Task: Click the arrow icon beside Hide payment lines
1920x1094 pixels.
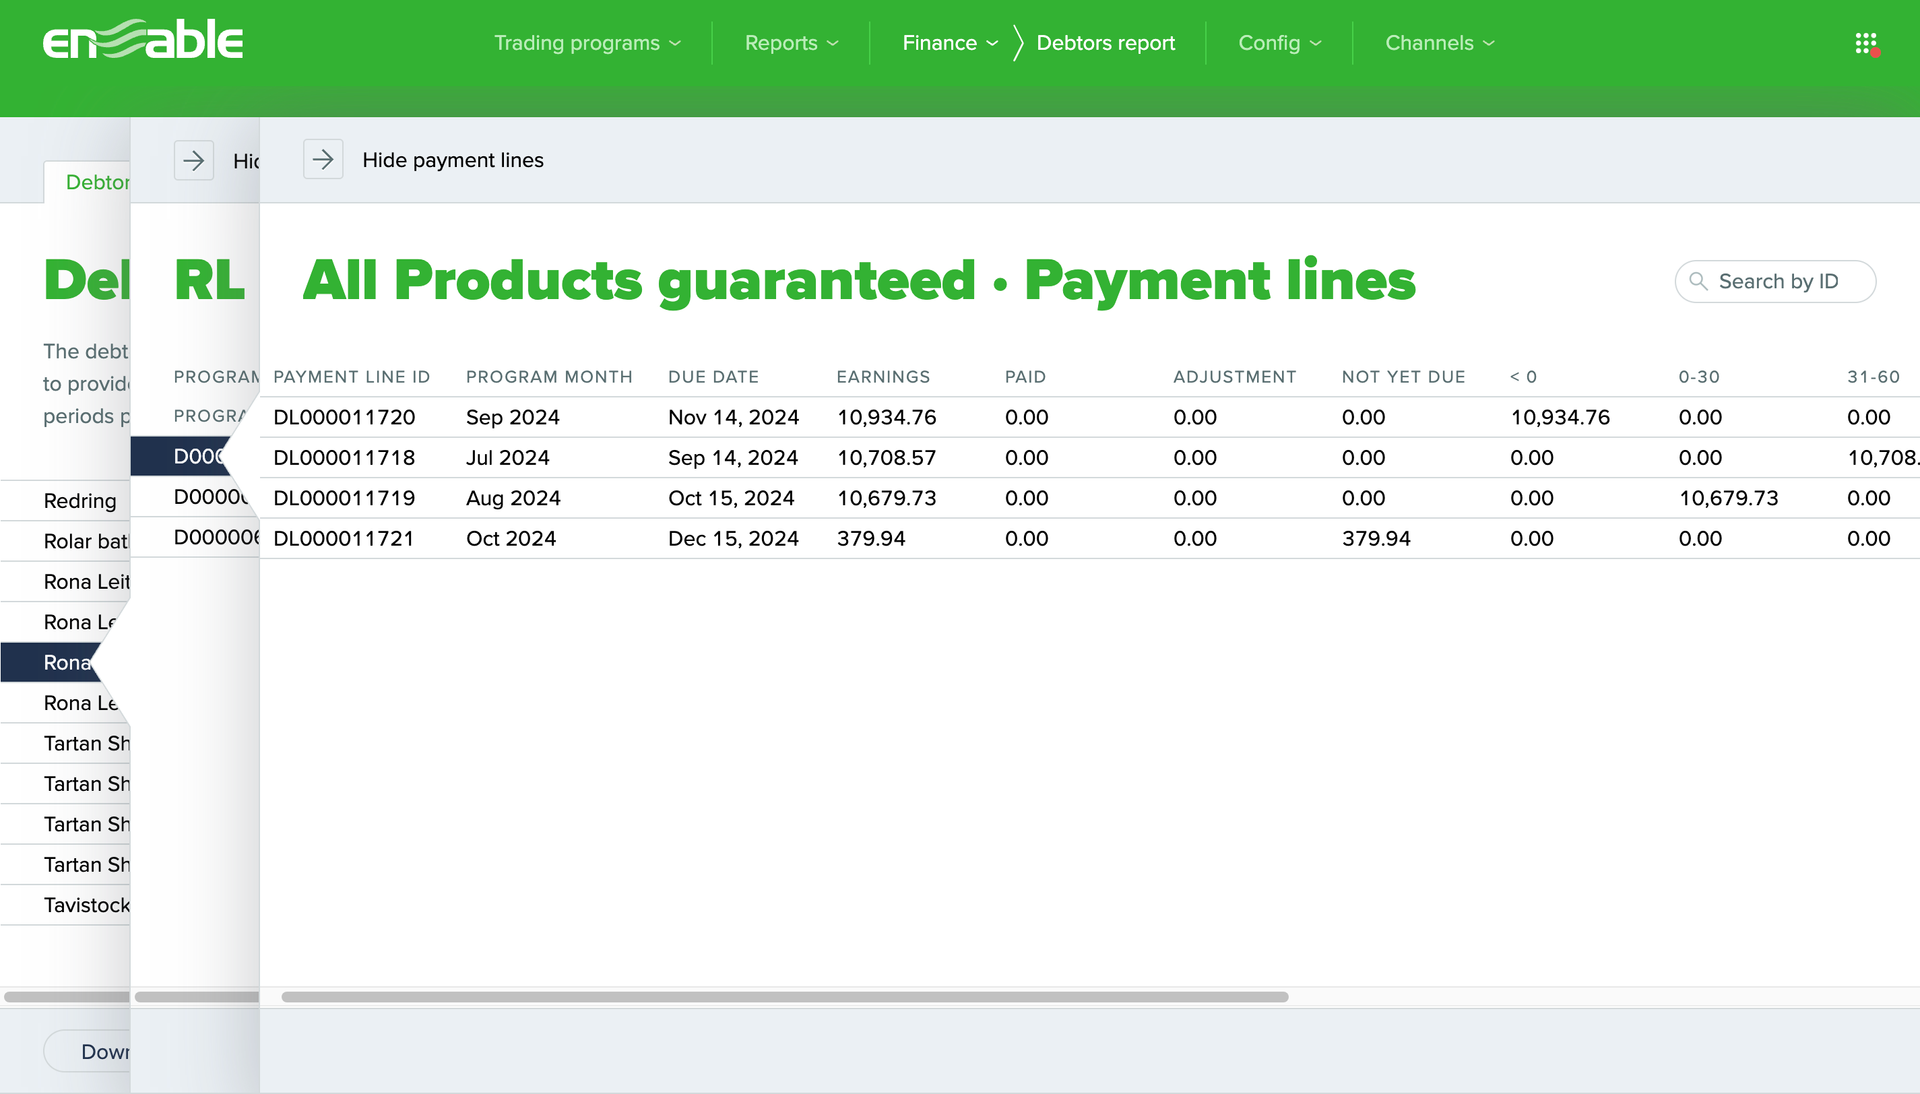Action: tap(323, 159)
